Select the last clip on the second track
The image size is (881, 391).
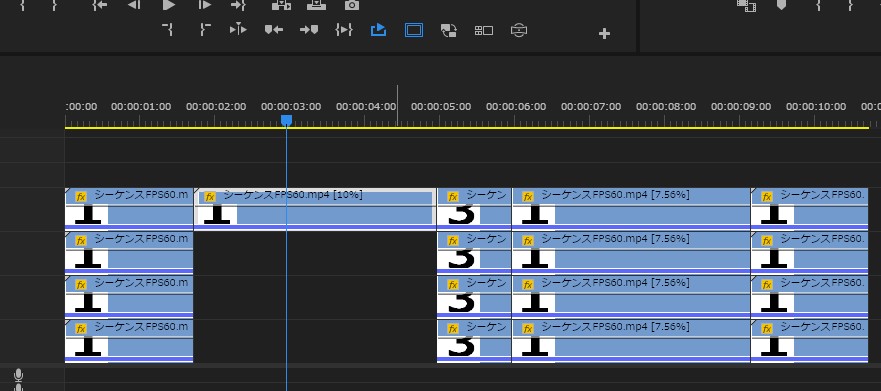coord(810,253)
